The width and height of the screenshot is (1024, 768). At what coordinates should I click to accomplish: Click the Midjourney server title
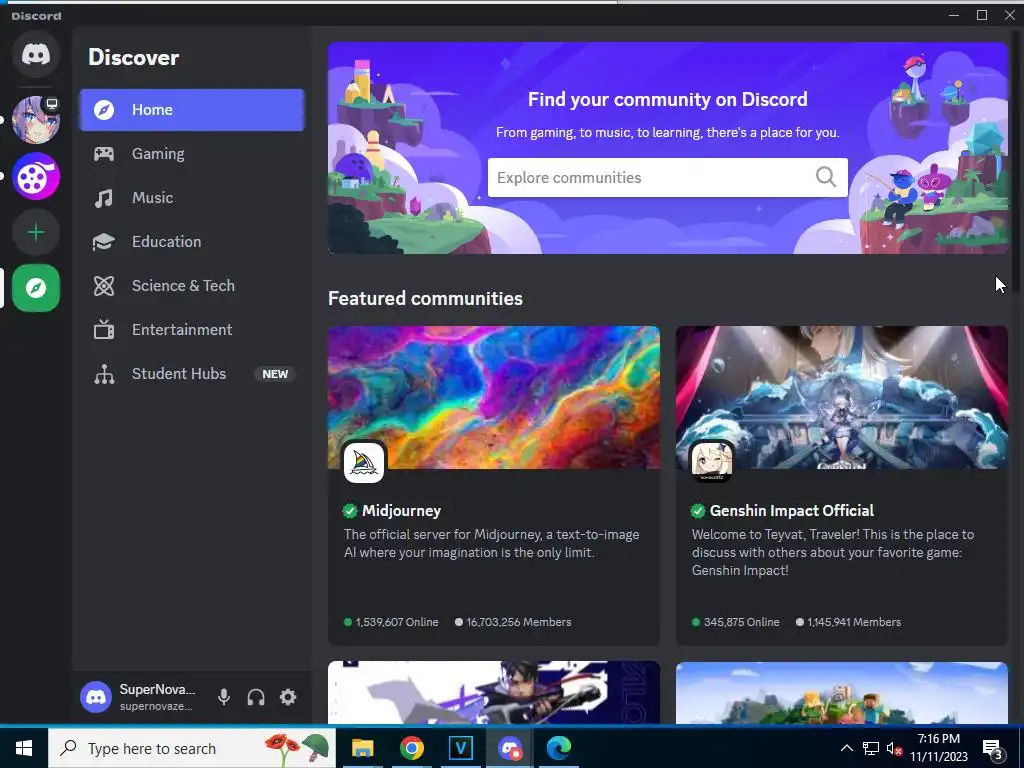point(402,511)
